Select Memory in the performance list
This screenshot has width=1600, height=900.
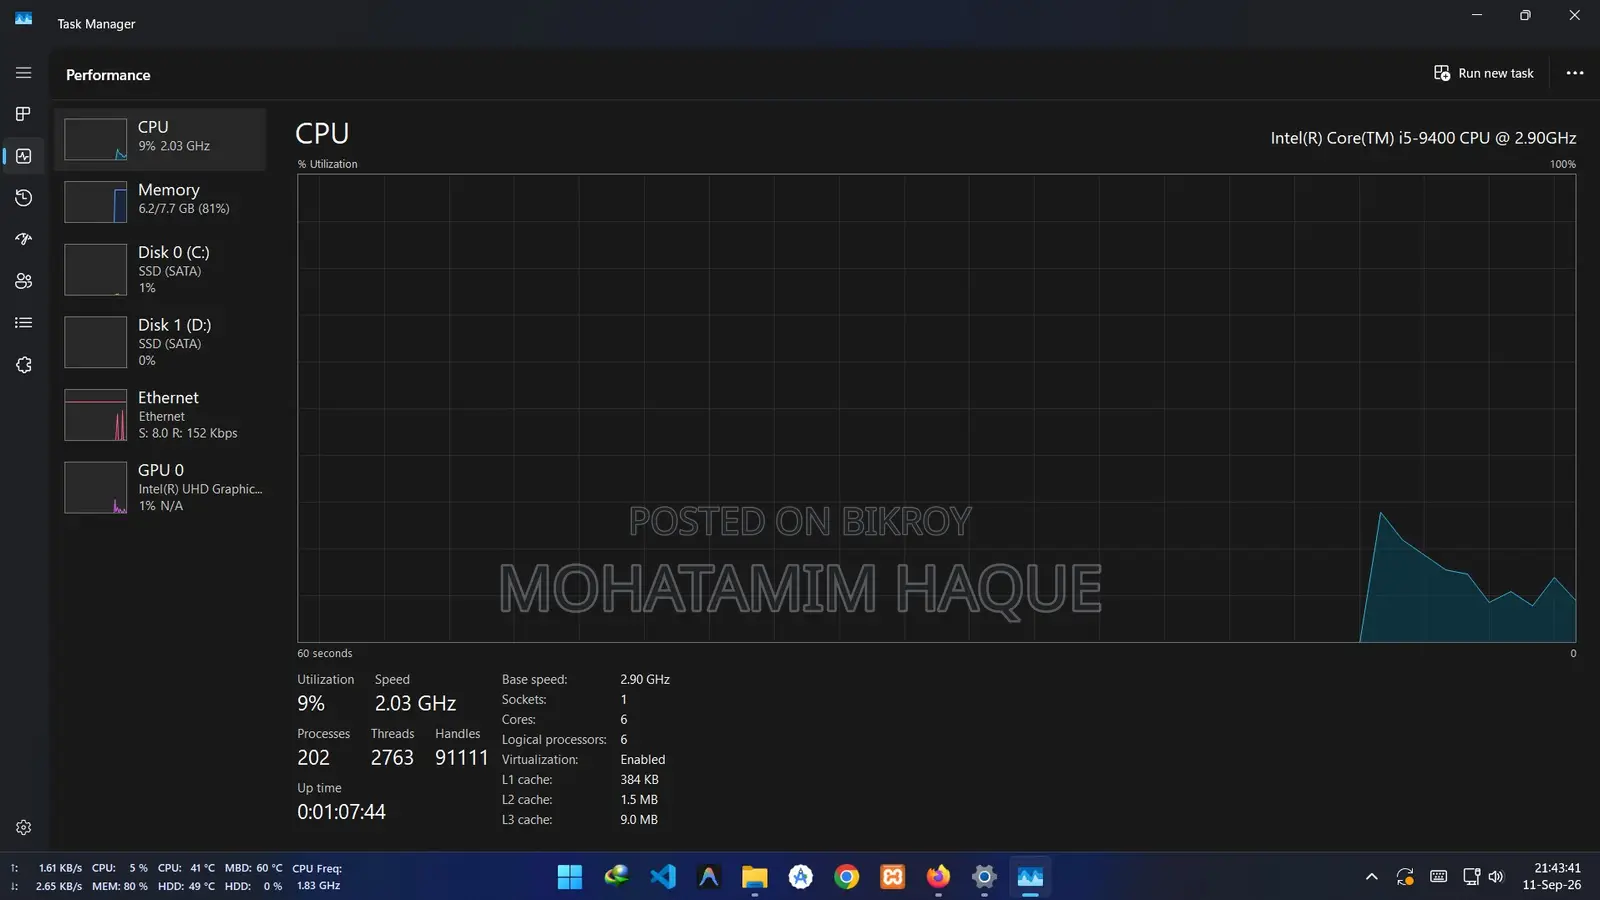click(160, 201)
